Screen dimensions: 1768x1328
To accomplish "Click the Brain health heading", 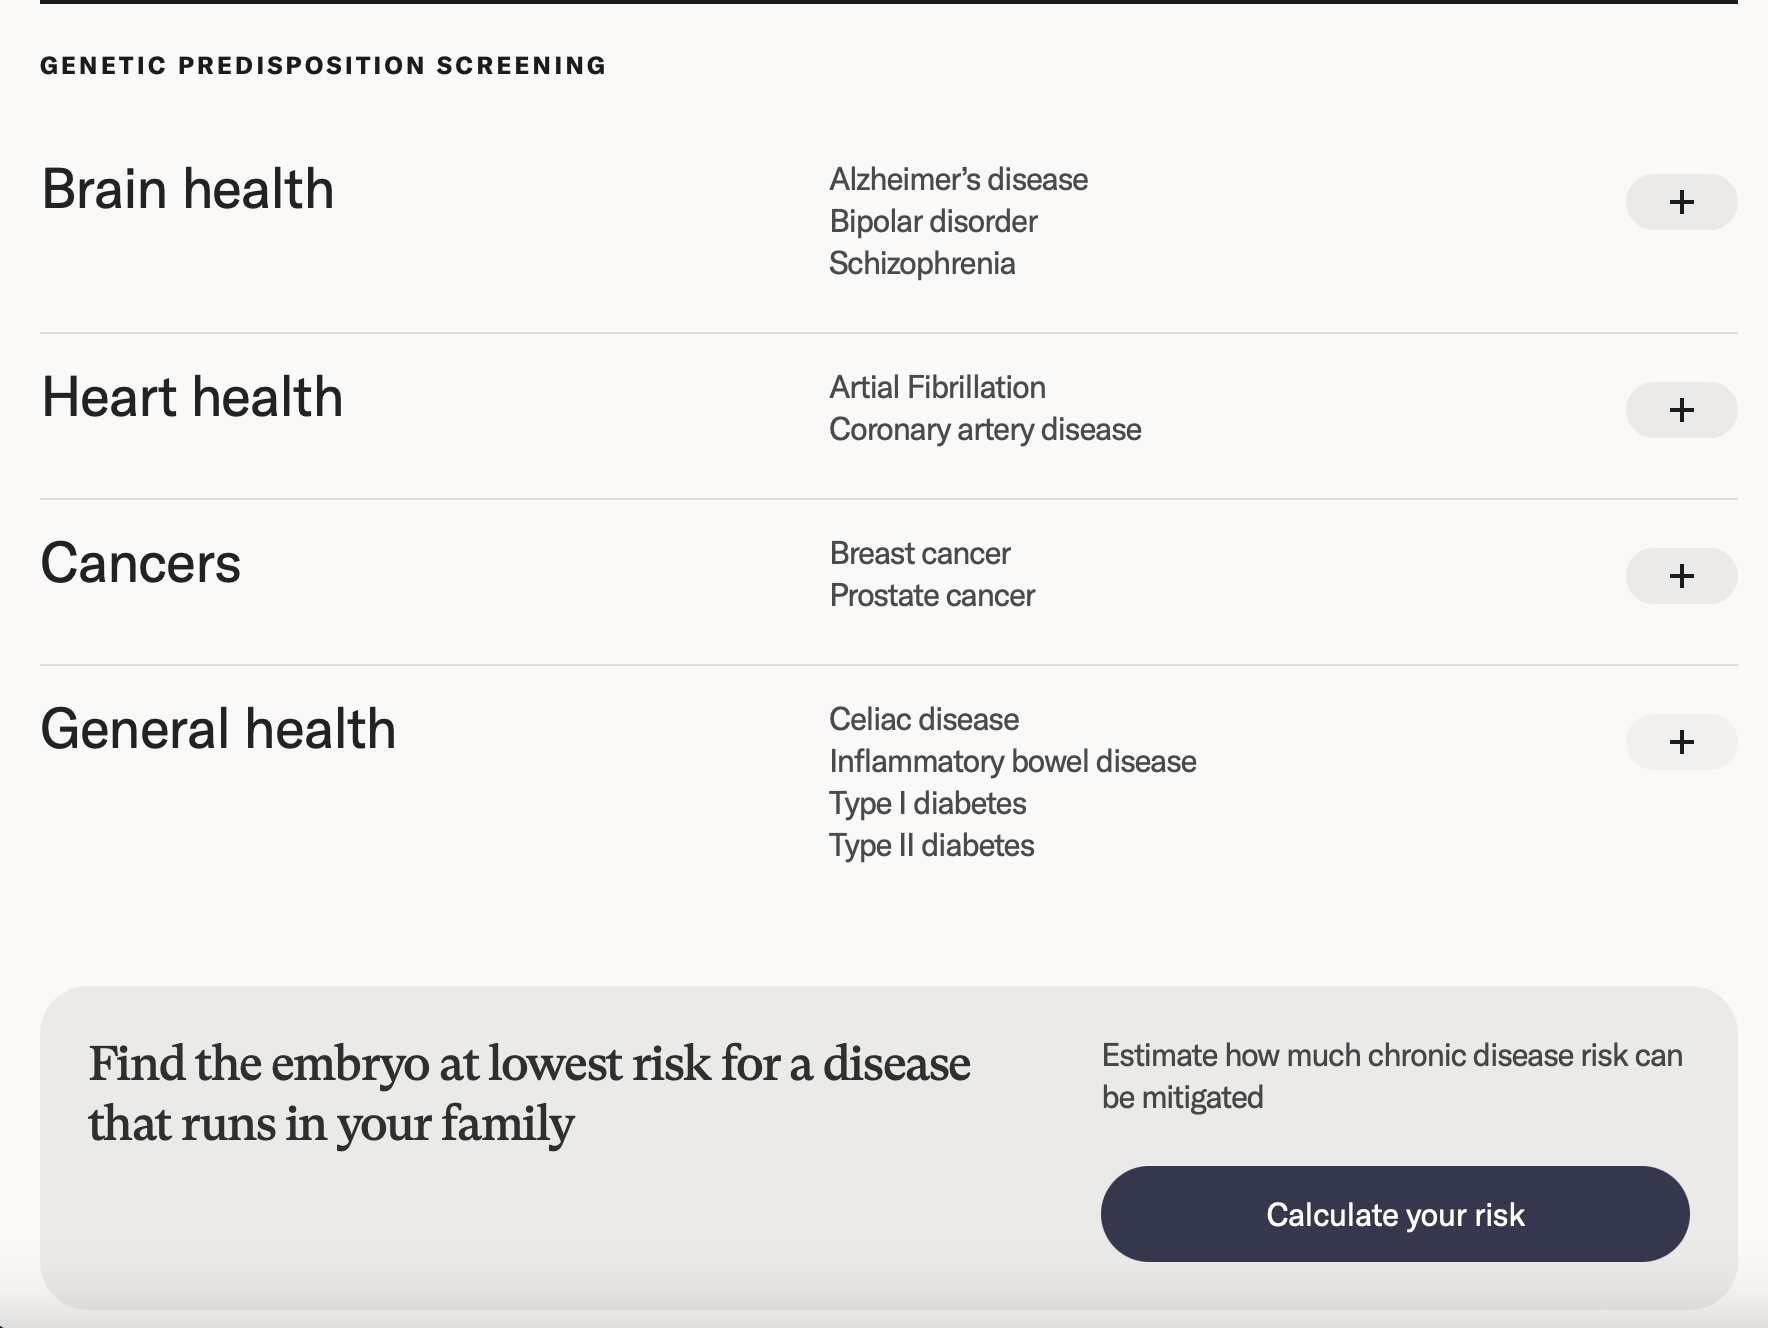I will (188, 189).
